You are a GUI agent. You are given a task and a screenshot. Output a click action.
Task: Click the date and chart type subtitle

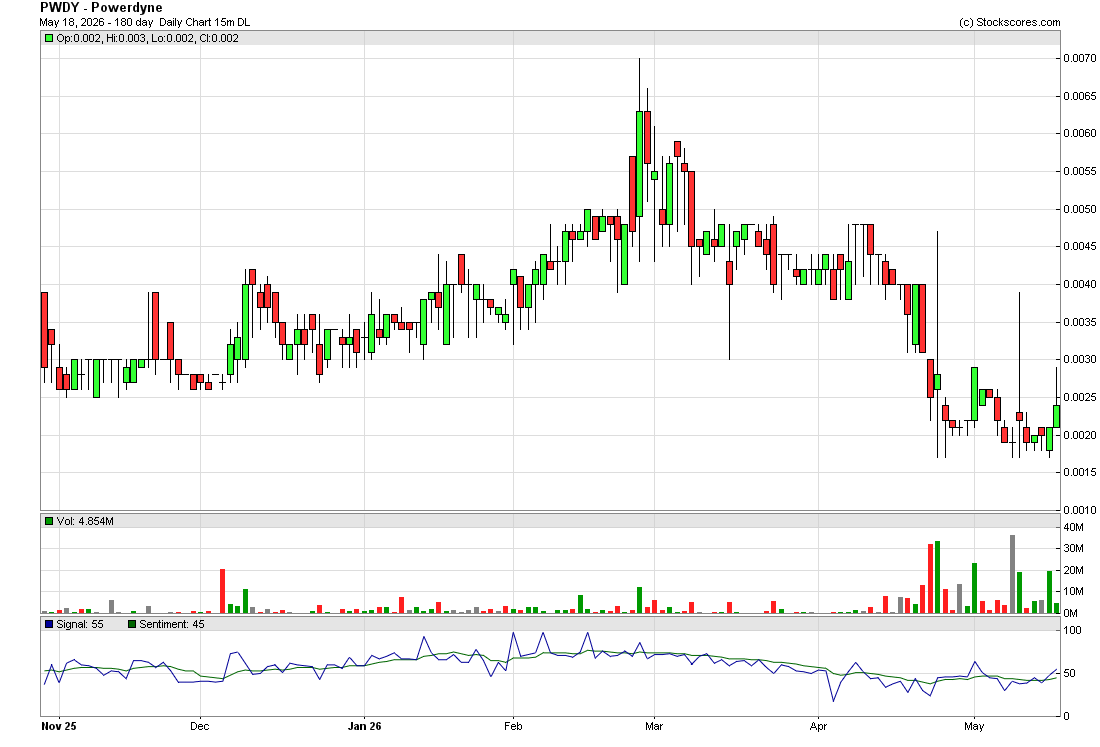pyautogui.click(x=145, y=22)
